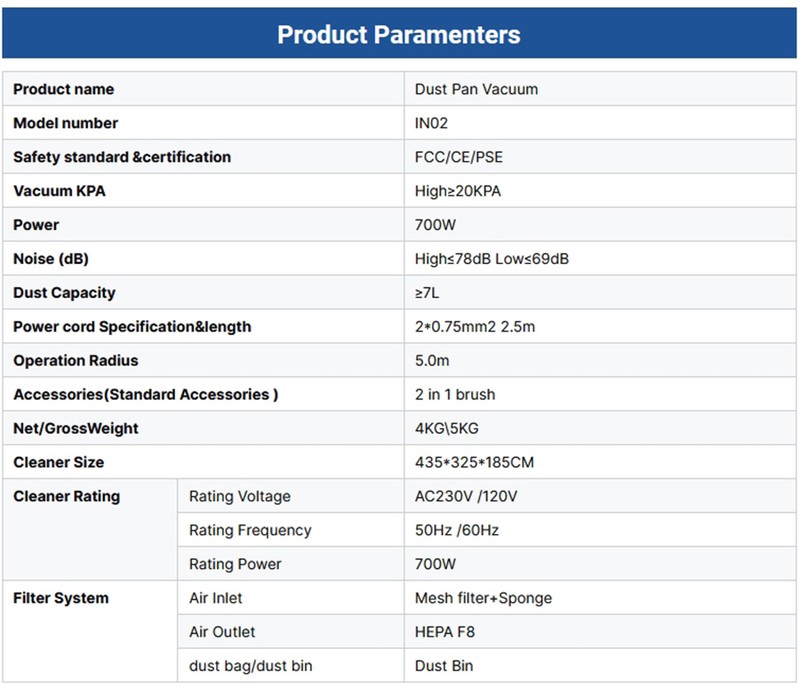Select the Mesh filter+Sponge air inlet value
The image size is (800, 689).
click(x=483, y=598)
